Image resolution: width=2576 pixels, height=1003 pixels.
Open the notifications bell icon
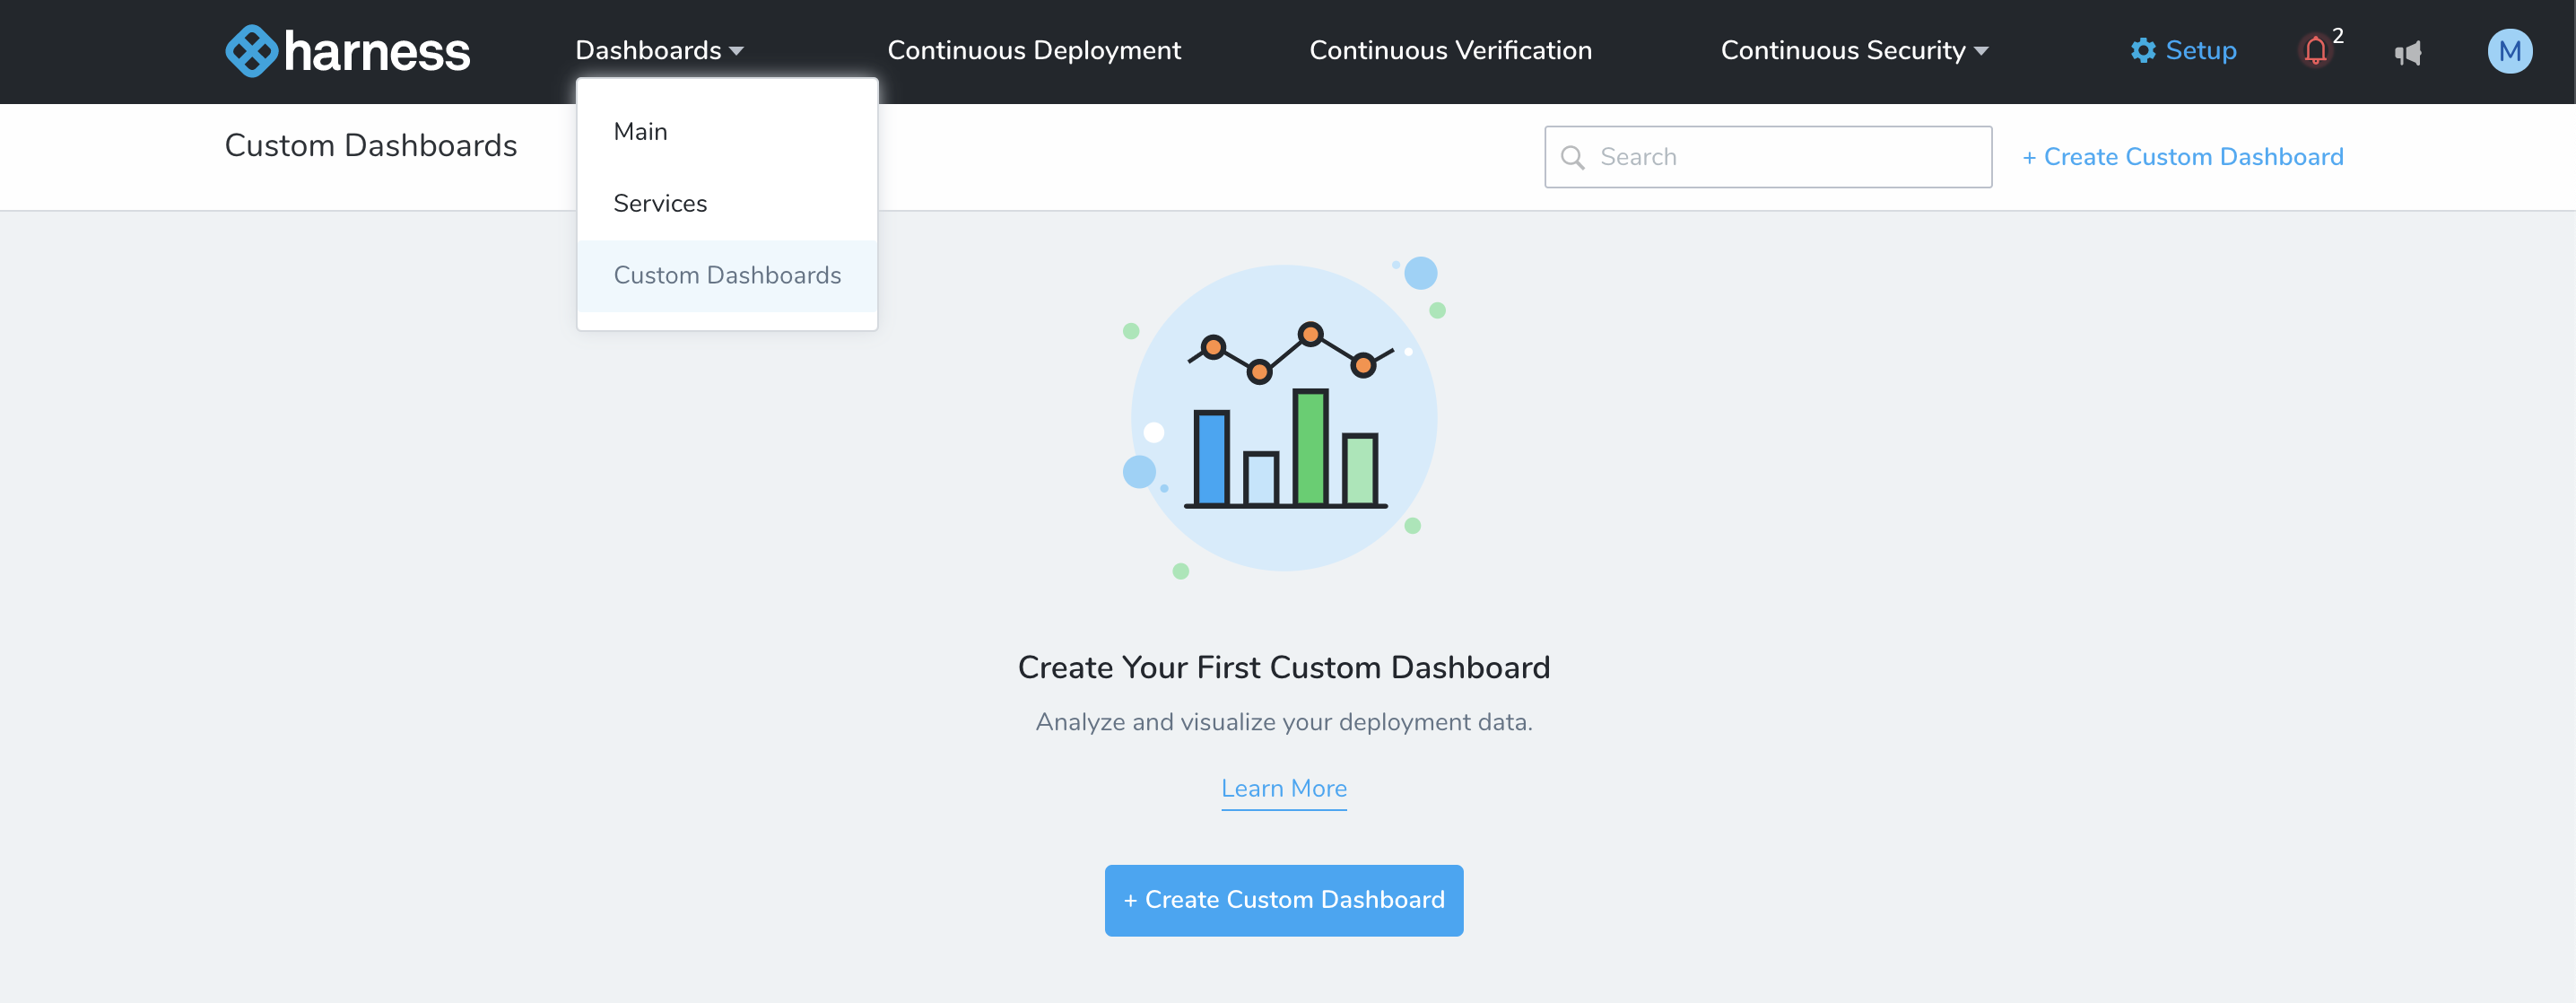click(x=2315, y=51)
